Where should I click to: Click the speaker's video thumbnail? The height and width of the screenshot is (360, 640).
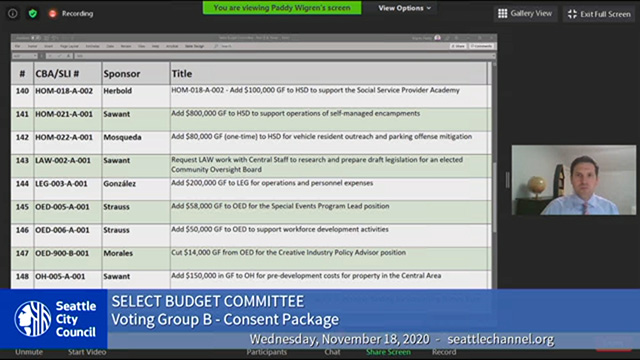coord(573,180)
